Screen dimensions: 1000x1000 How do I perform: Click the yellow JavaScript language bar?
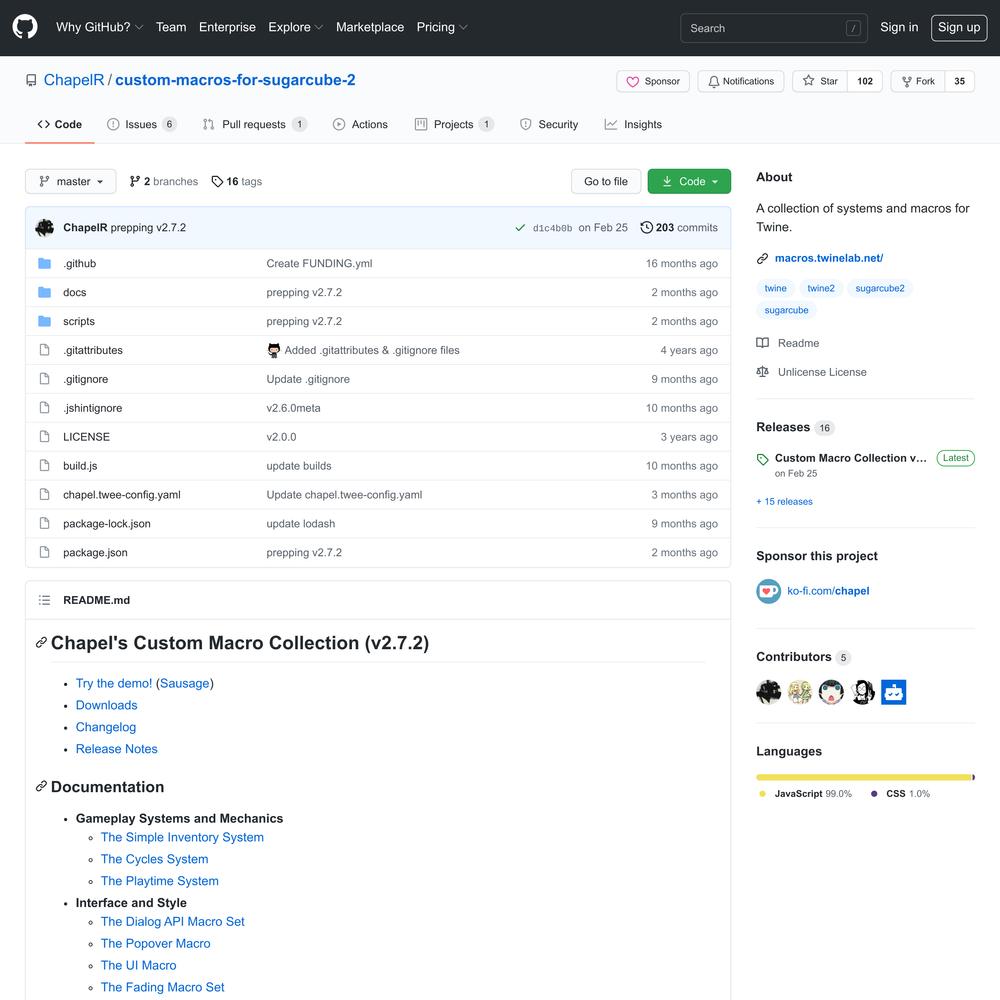(x=864, y=777)
